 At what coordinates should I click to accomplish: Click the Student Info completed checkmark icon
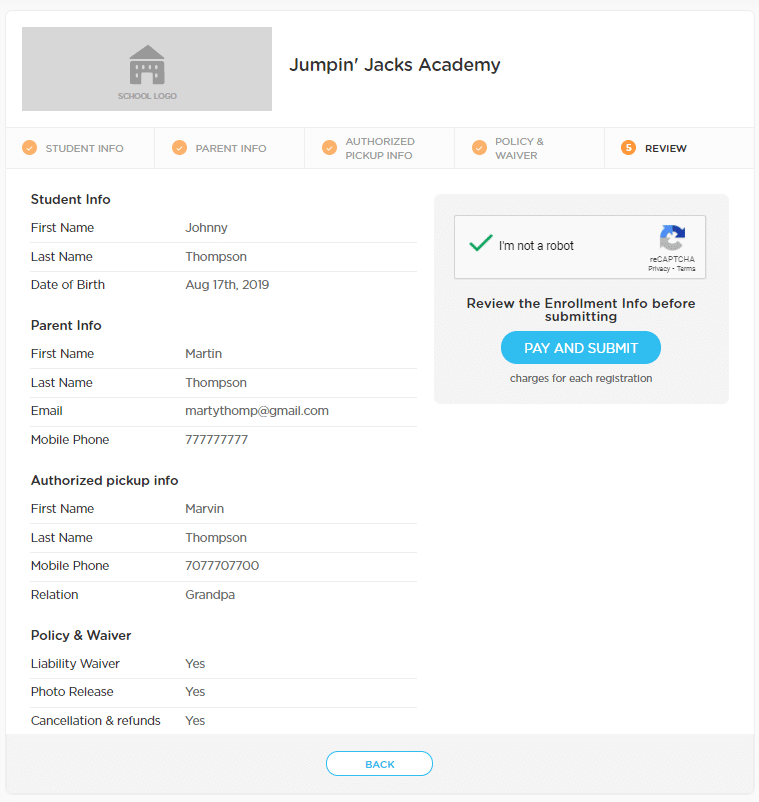29,147
